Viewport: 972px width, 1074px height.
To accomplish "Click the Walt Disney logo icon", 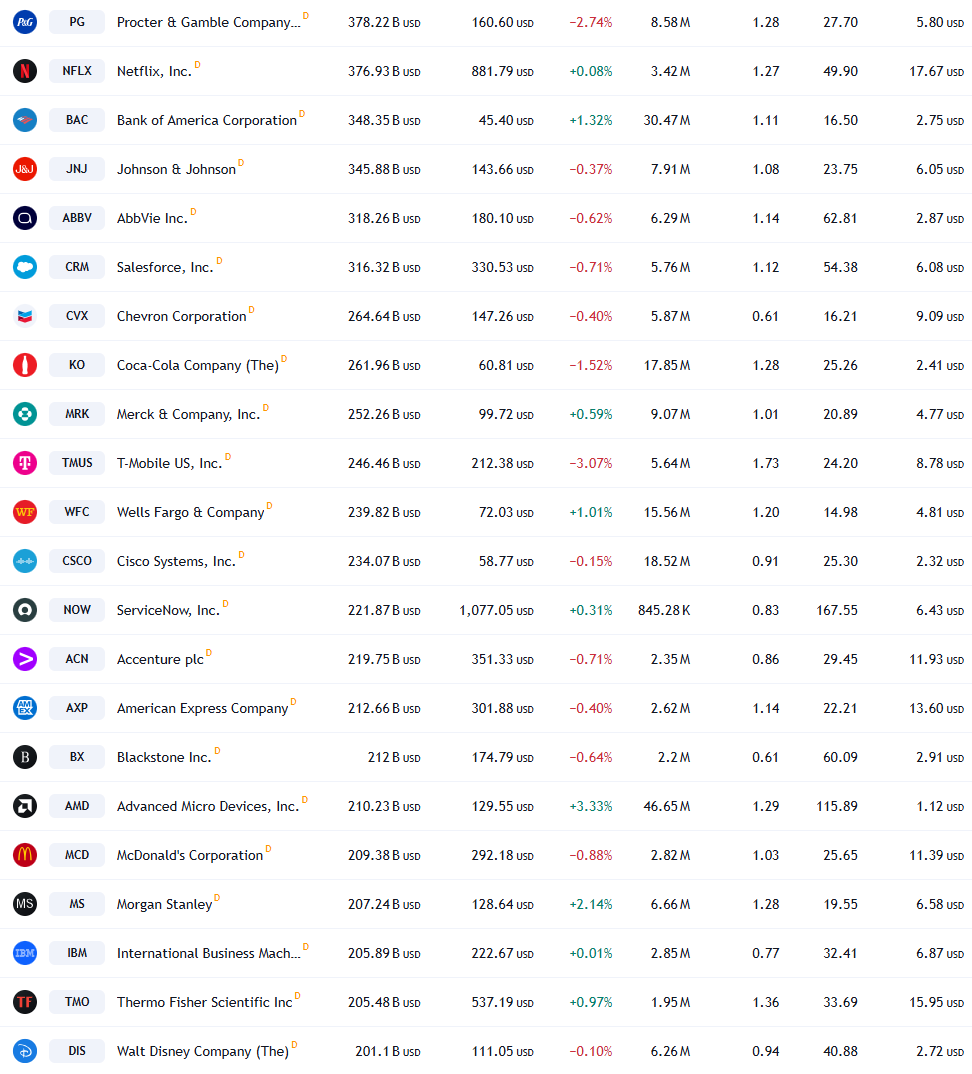I will [25, 1051].
